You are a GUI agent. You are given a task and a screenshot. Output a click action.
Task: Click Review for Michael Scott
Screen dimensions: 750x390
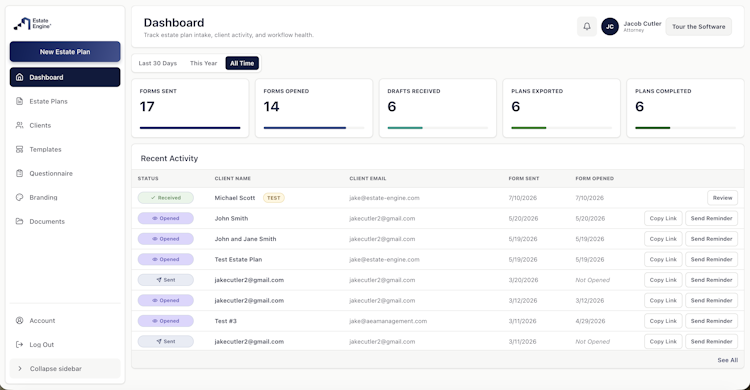(x=722, y=198)
